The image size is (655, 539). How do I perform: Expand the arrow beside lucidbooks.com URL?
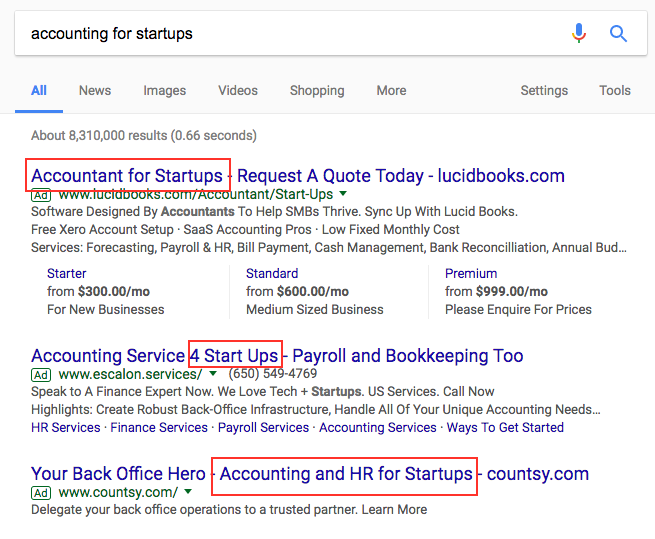coord(343,194)
